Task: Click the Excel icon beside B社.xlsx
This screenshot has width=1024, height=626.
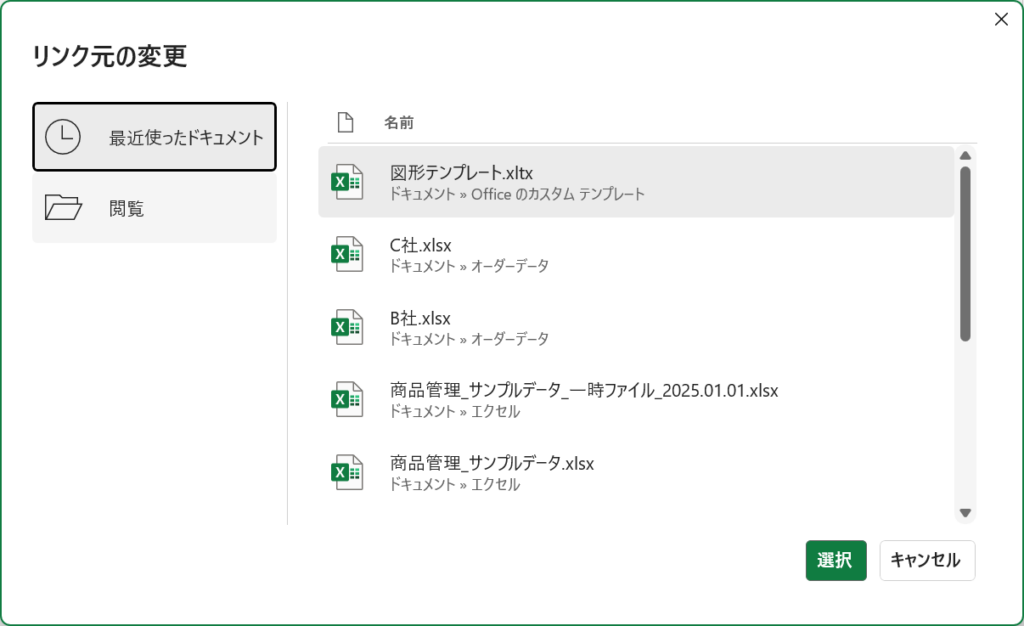Action: (347, 327)
